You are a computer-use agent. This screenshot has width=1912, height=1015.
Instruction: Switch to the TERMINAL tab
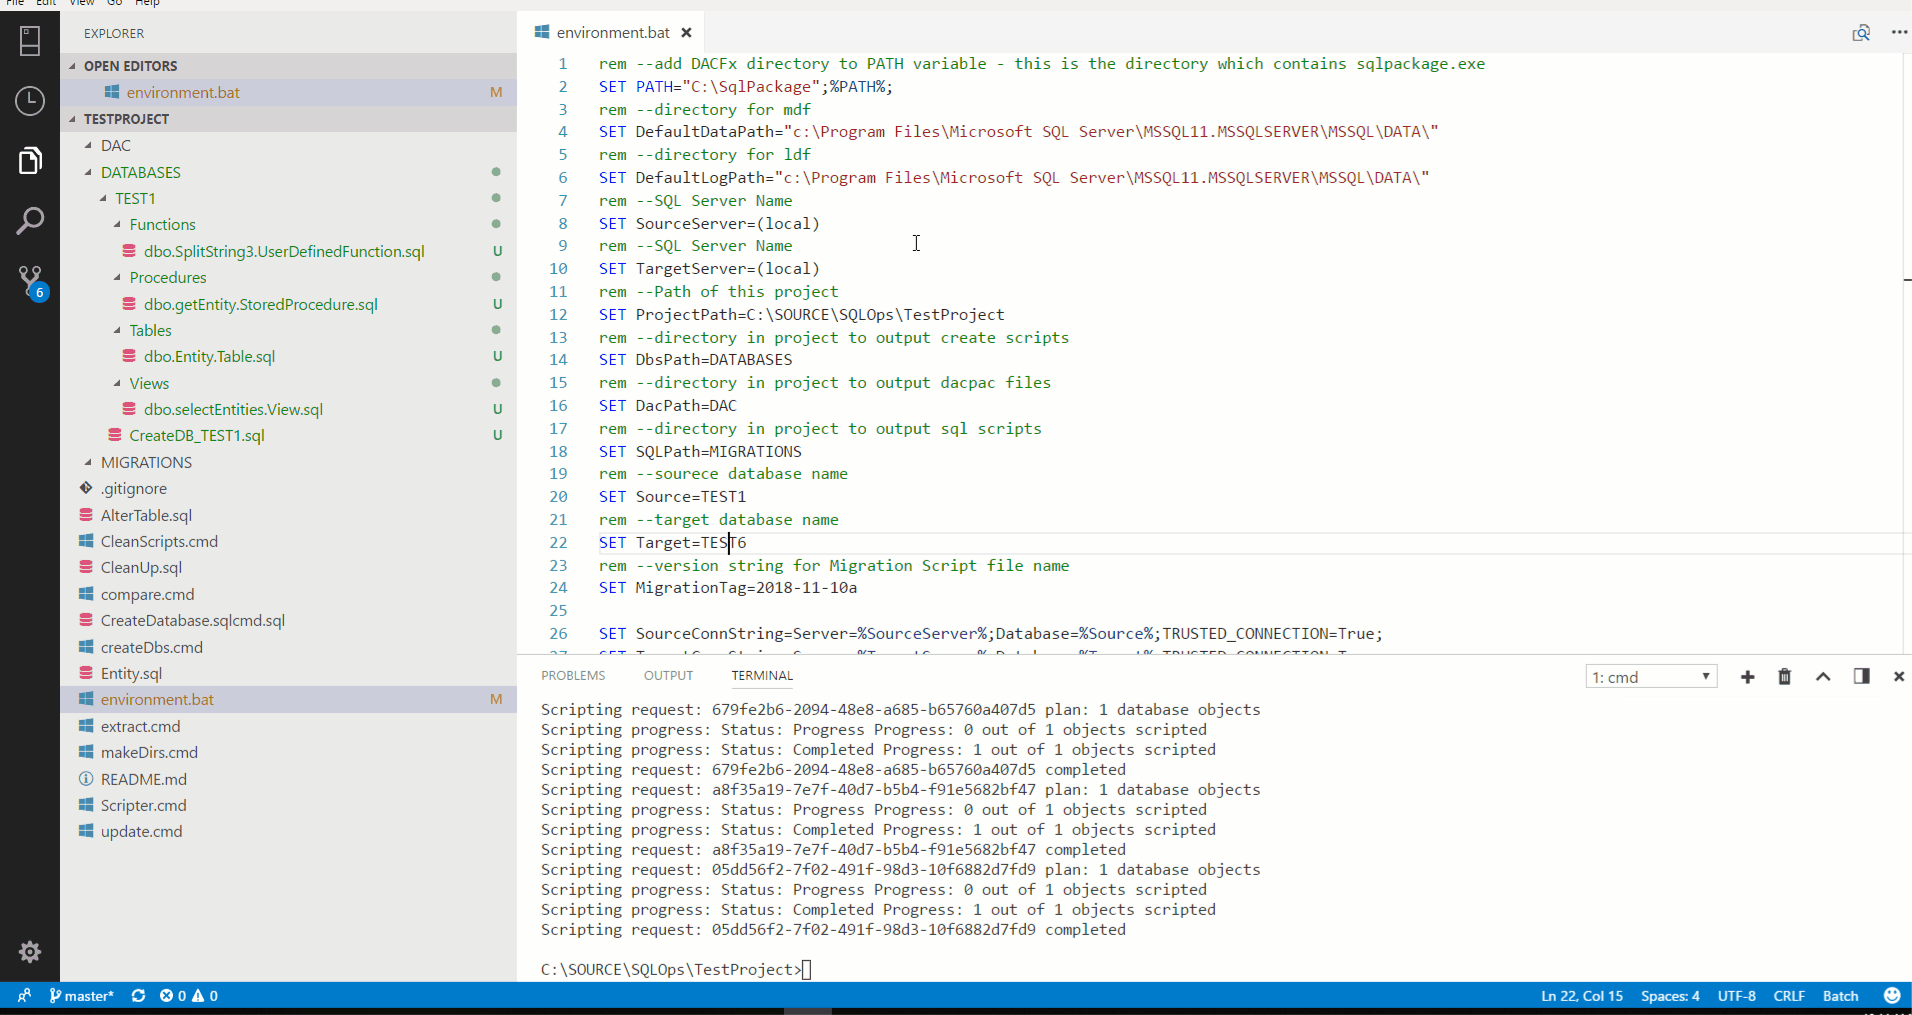point(762,676)
